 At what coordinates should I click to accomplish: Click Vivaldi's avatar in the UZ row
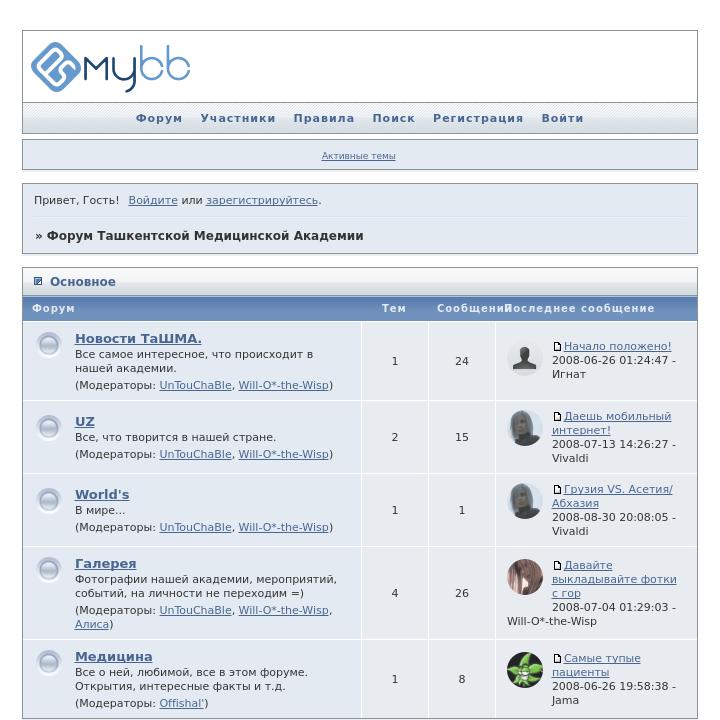(525, 428)
